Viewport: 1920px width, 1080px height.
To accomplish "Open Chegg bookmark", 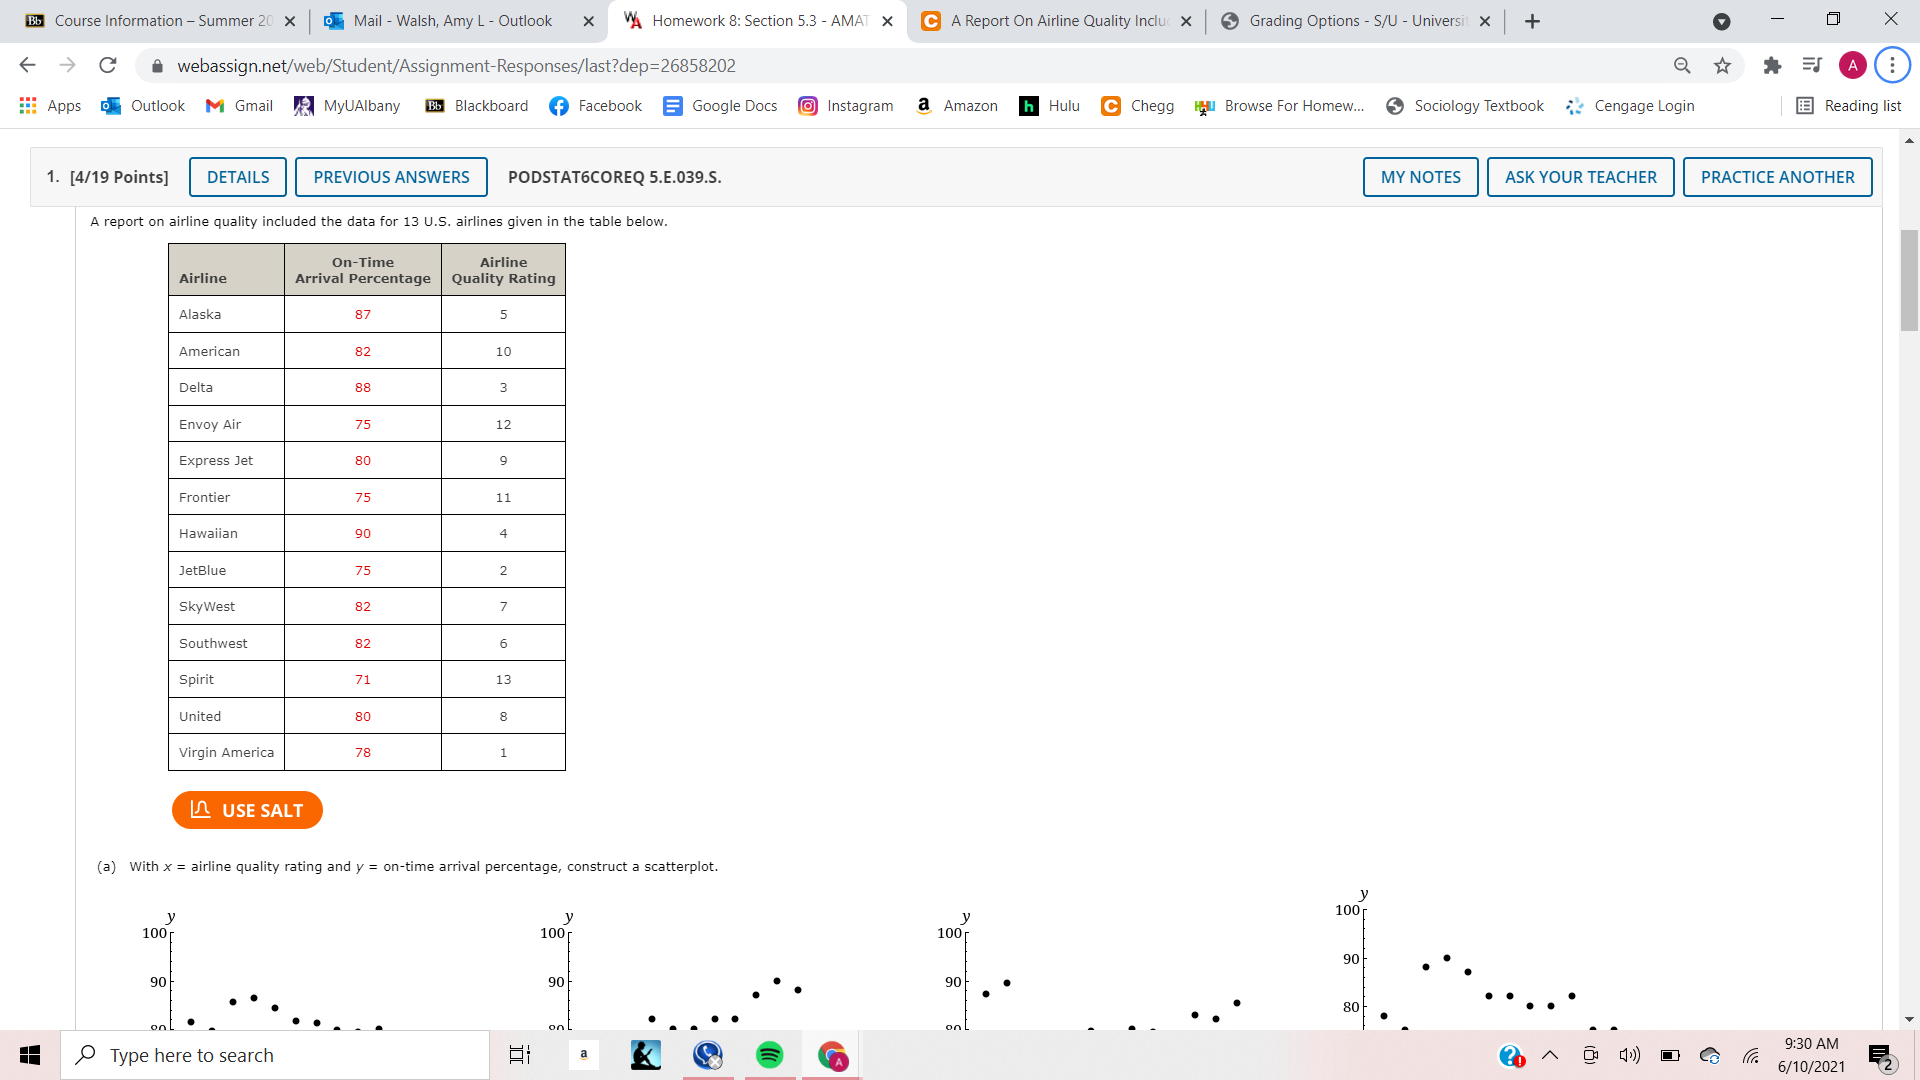I will [1138, 106].
